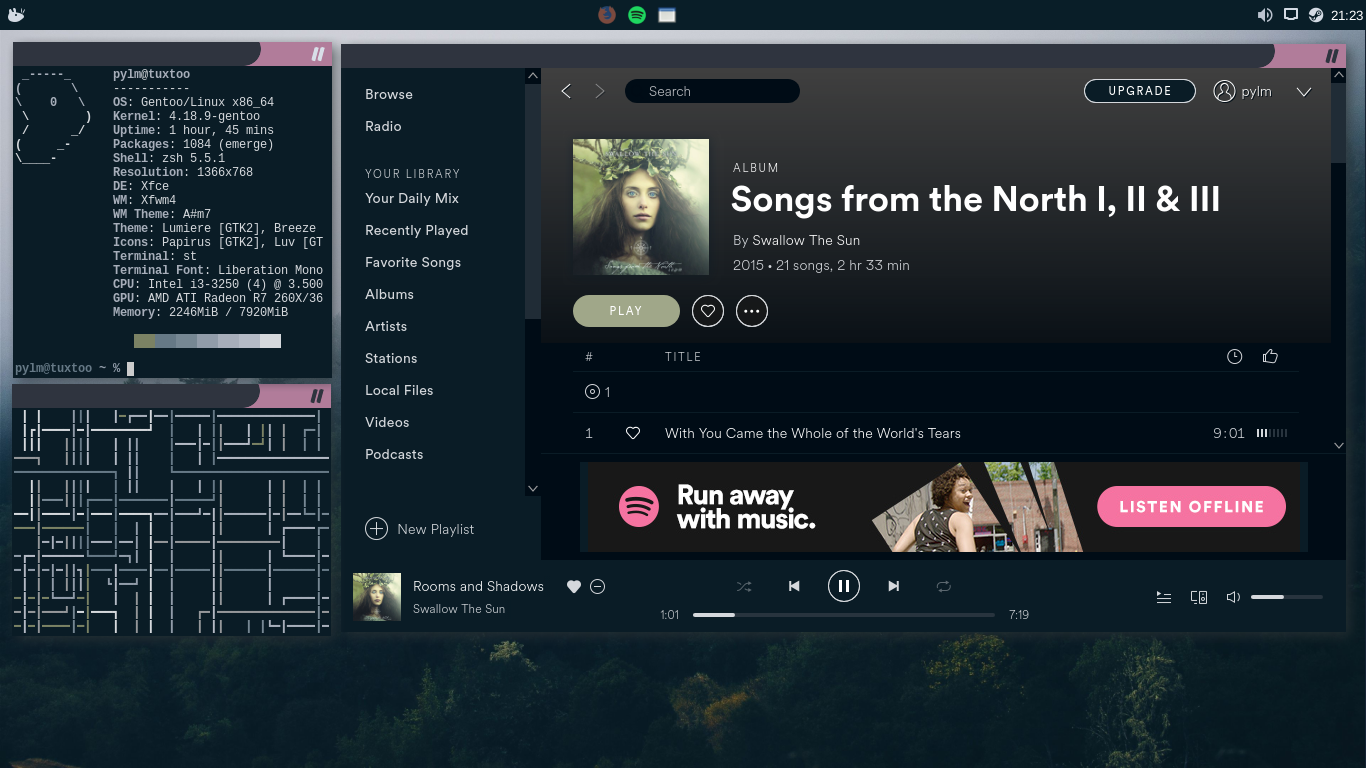Click the green PLAY album button
This screenshot has height=768, width=1366.
(x=626, y=311)
